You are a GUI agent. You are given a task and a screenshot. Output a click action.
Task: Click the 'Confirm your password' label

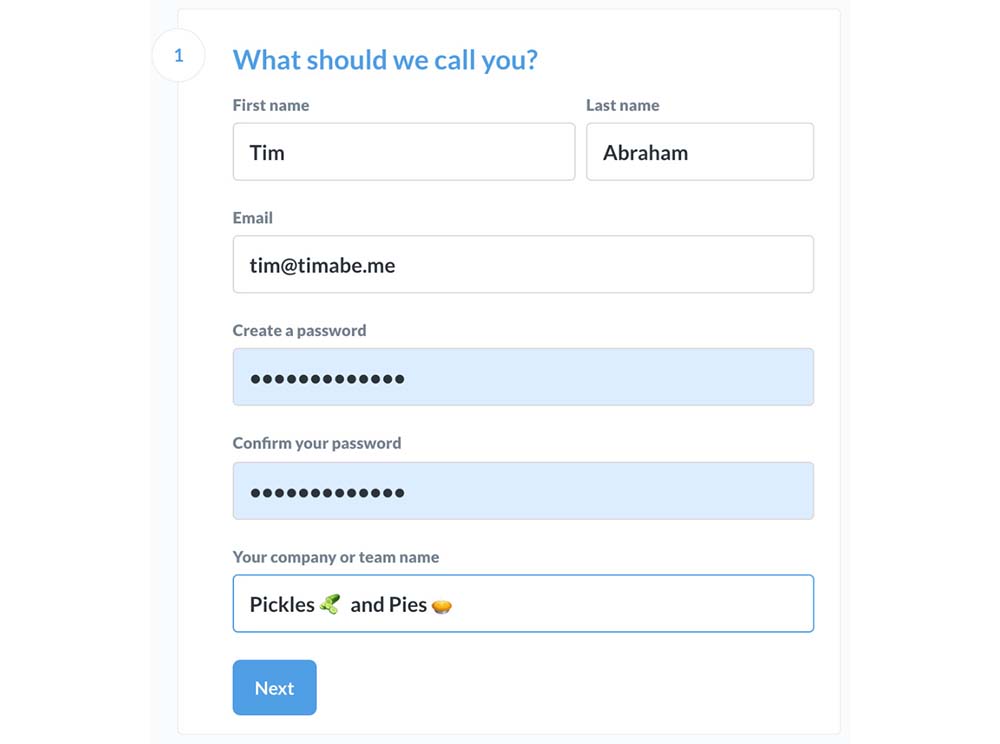317,443
